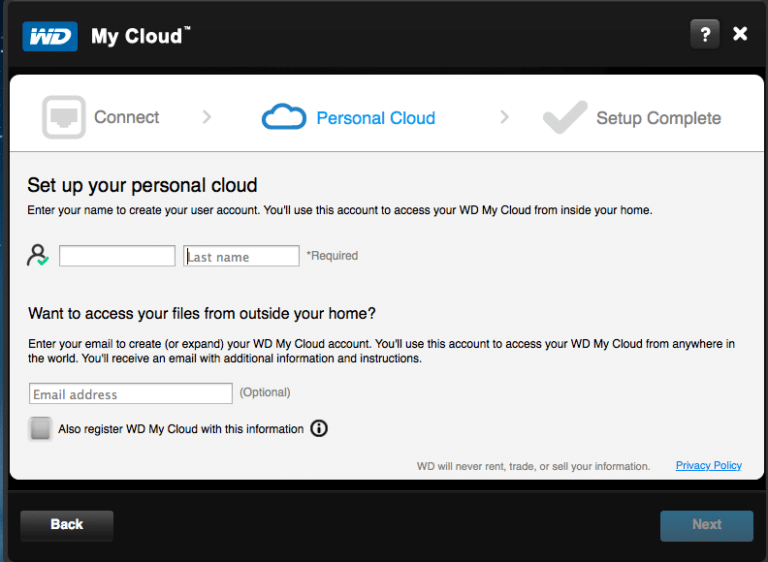Proceed with the Next button
The height and width of the screenshot is (562, 768).
tap(706, 525)
